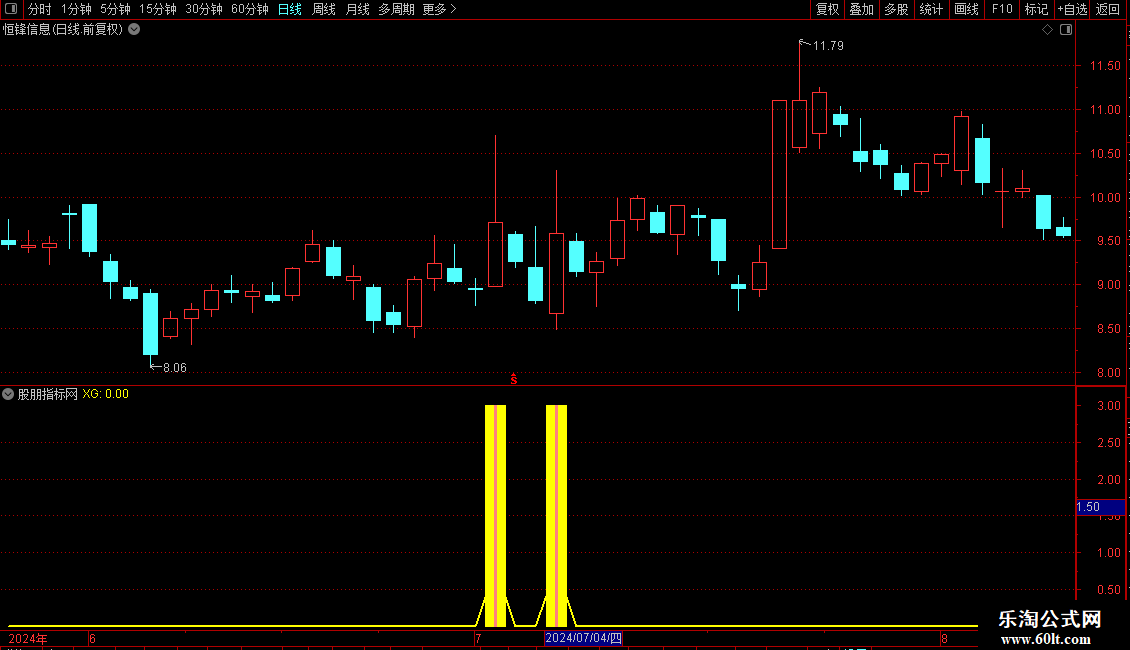Switch to the 周线 weekly chart
Image resolution: width=1130 pixels, height=650 pixels.
(324, 9)
